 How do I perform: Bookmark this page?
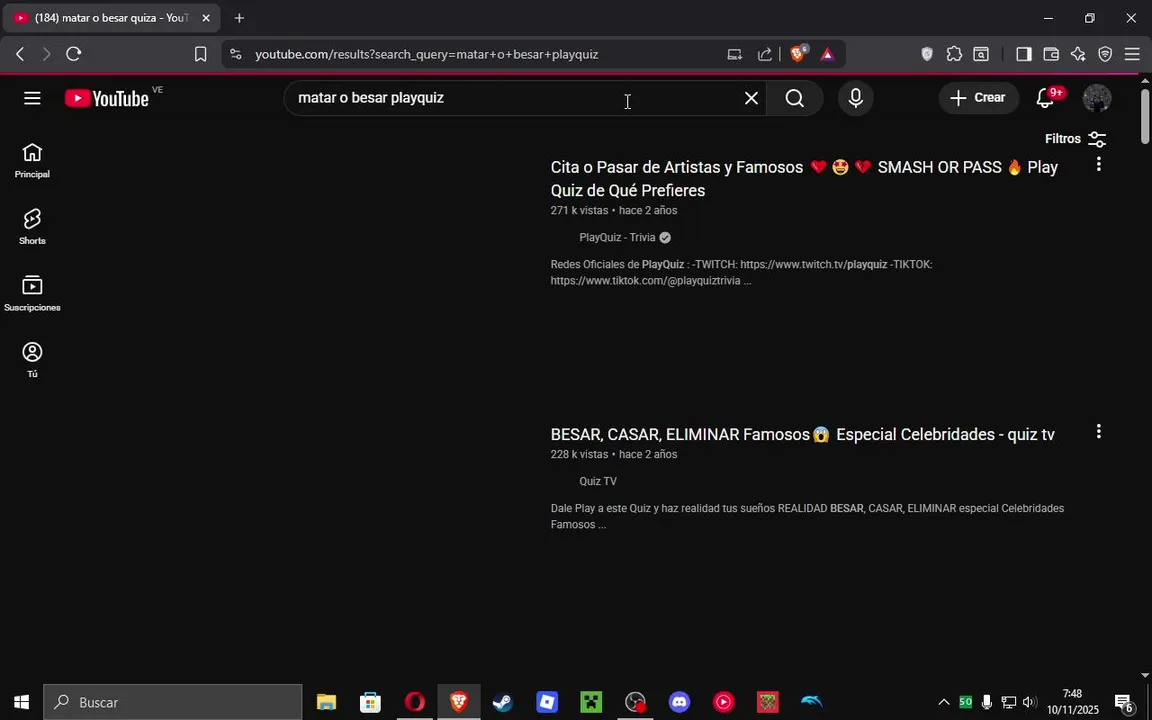pyautogui.click(x=200, y=54)
